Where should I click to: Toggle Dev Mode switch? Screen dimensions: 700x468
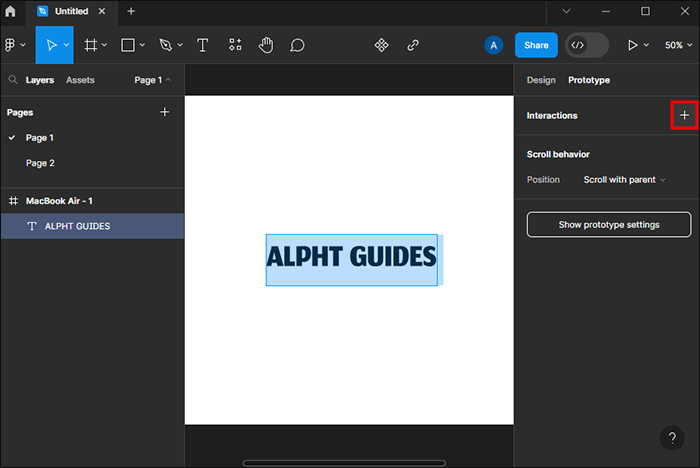pos(586,45)
